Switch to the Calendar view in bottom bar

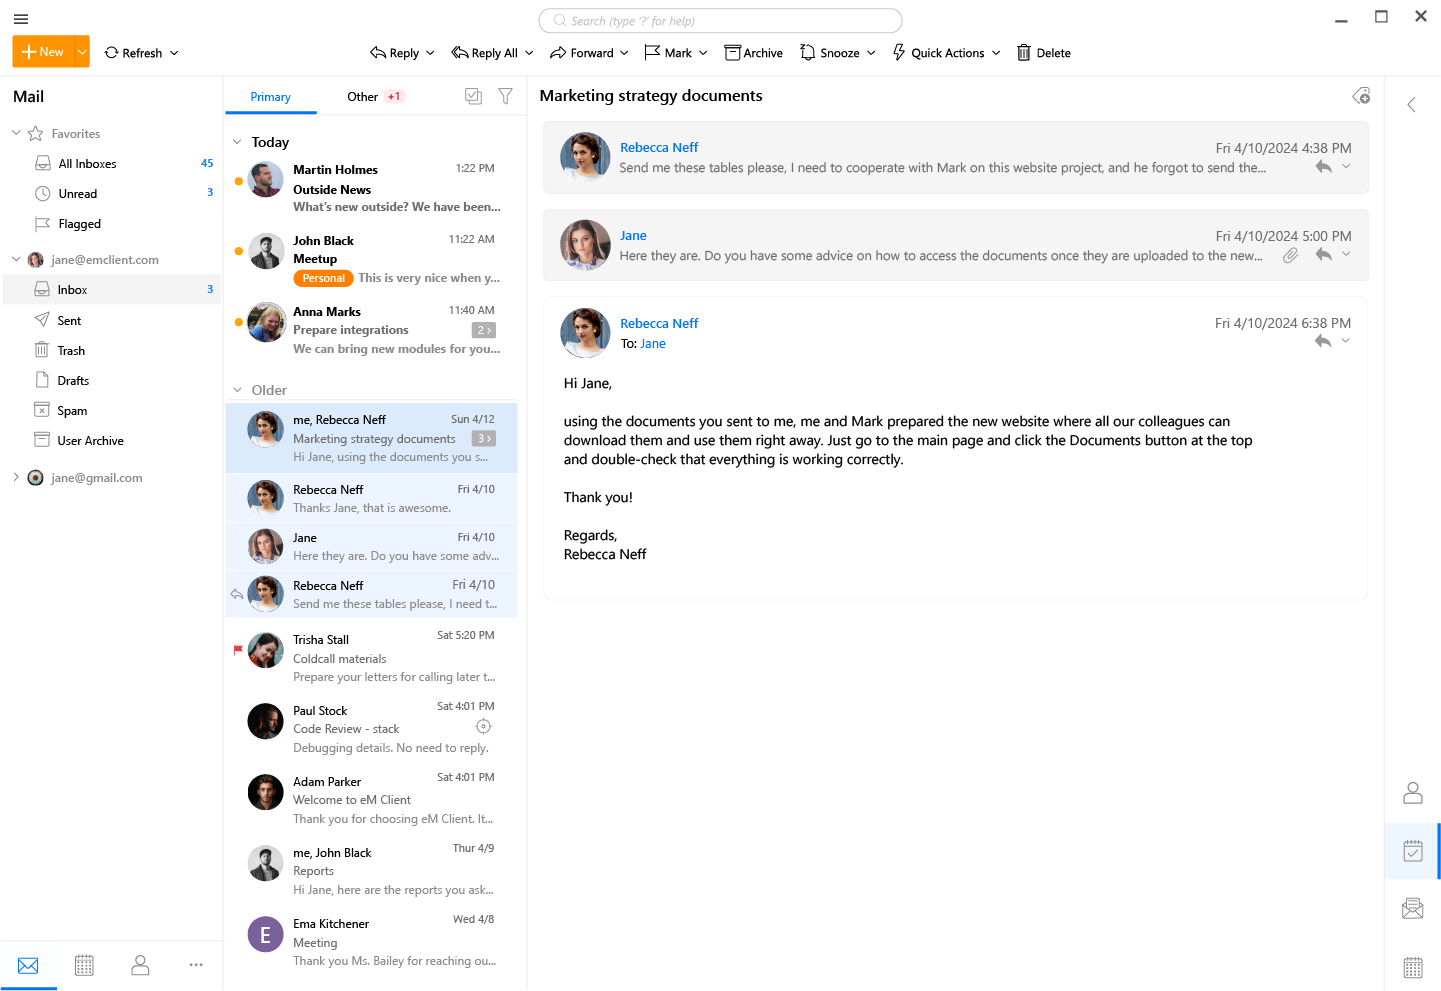(x=84, y=964)
